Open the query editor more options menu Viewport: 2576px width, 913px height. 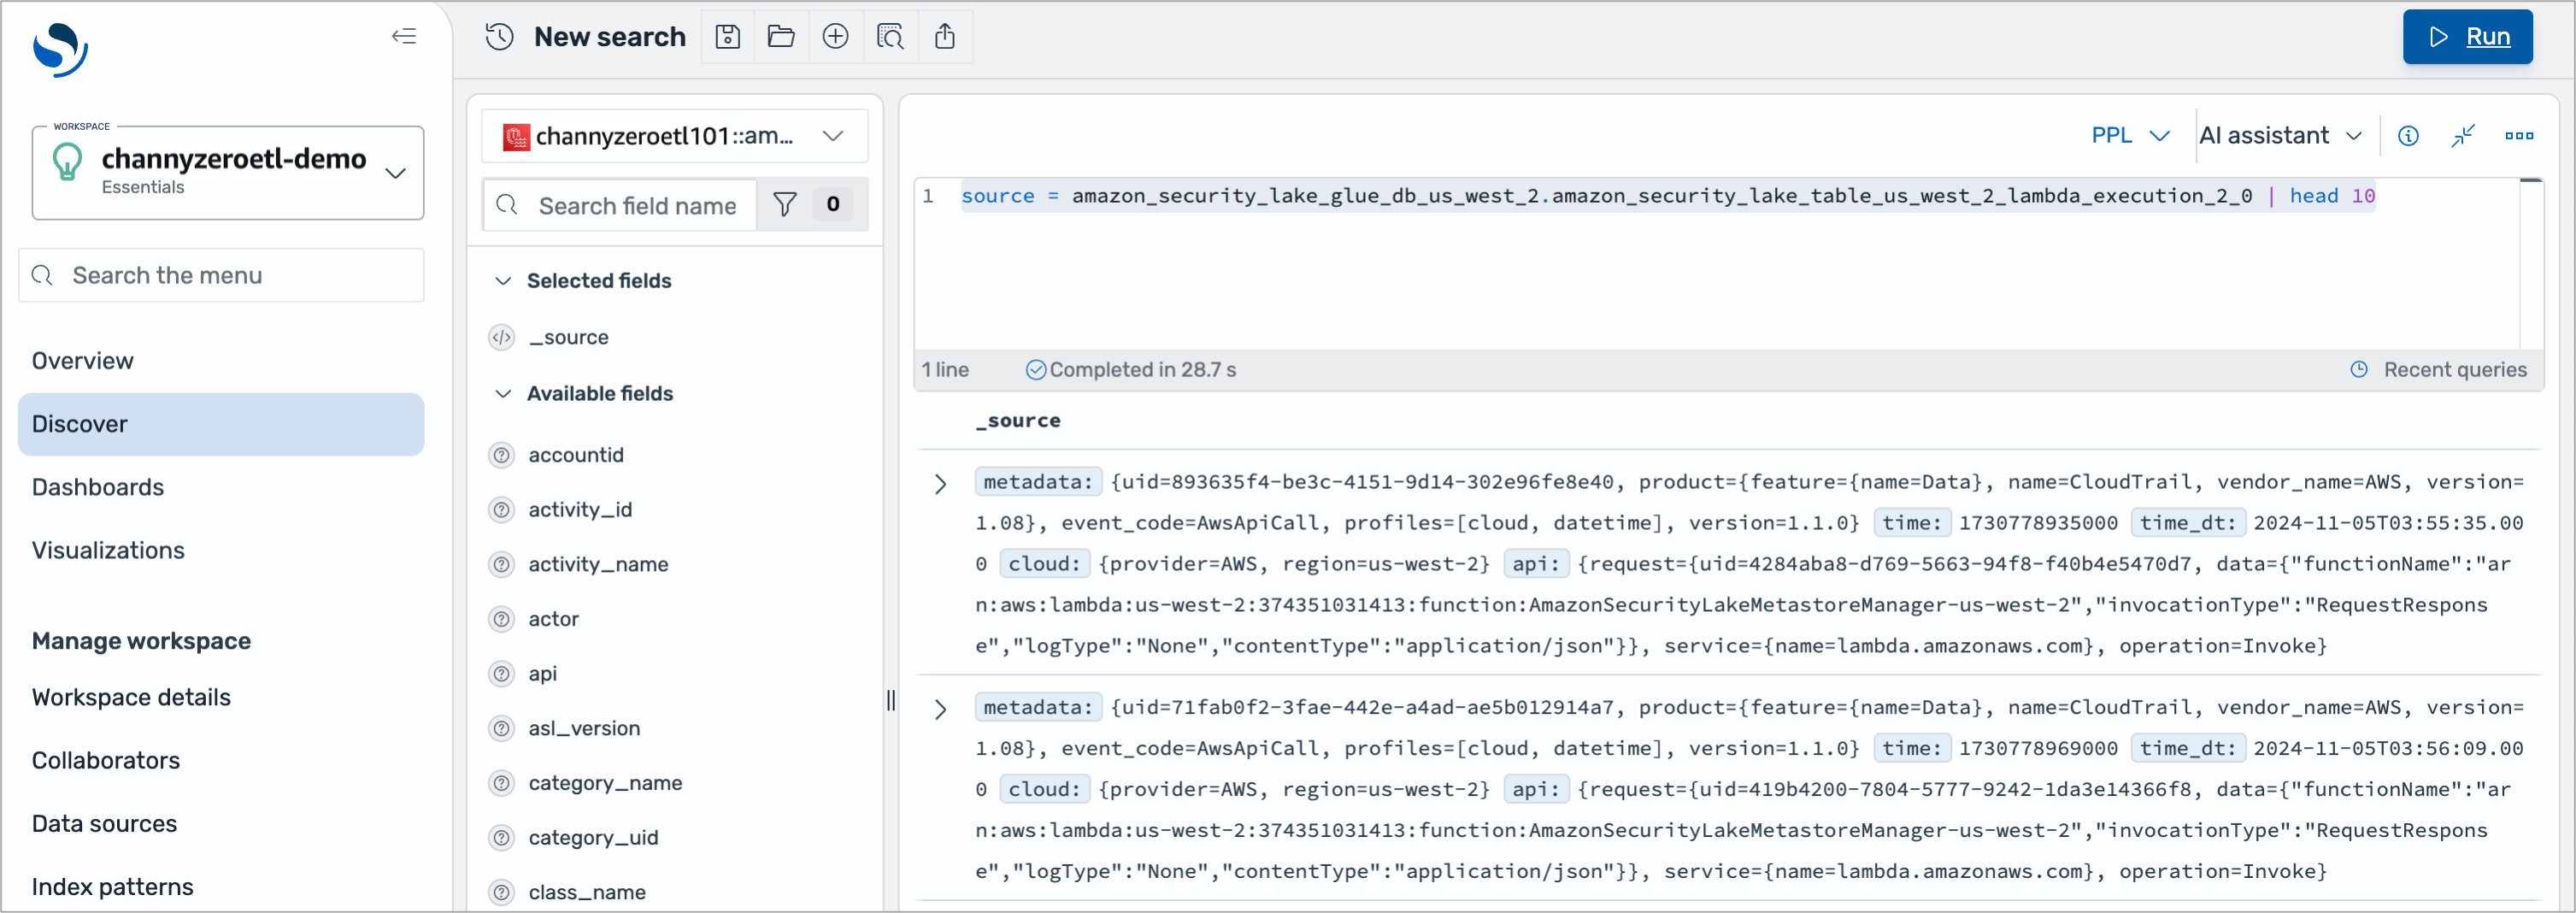(2519, 136)
